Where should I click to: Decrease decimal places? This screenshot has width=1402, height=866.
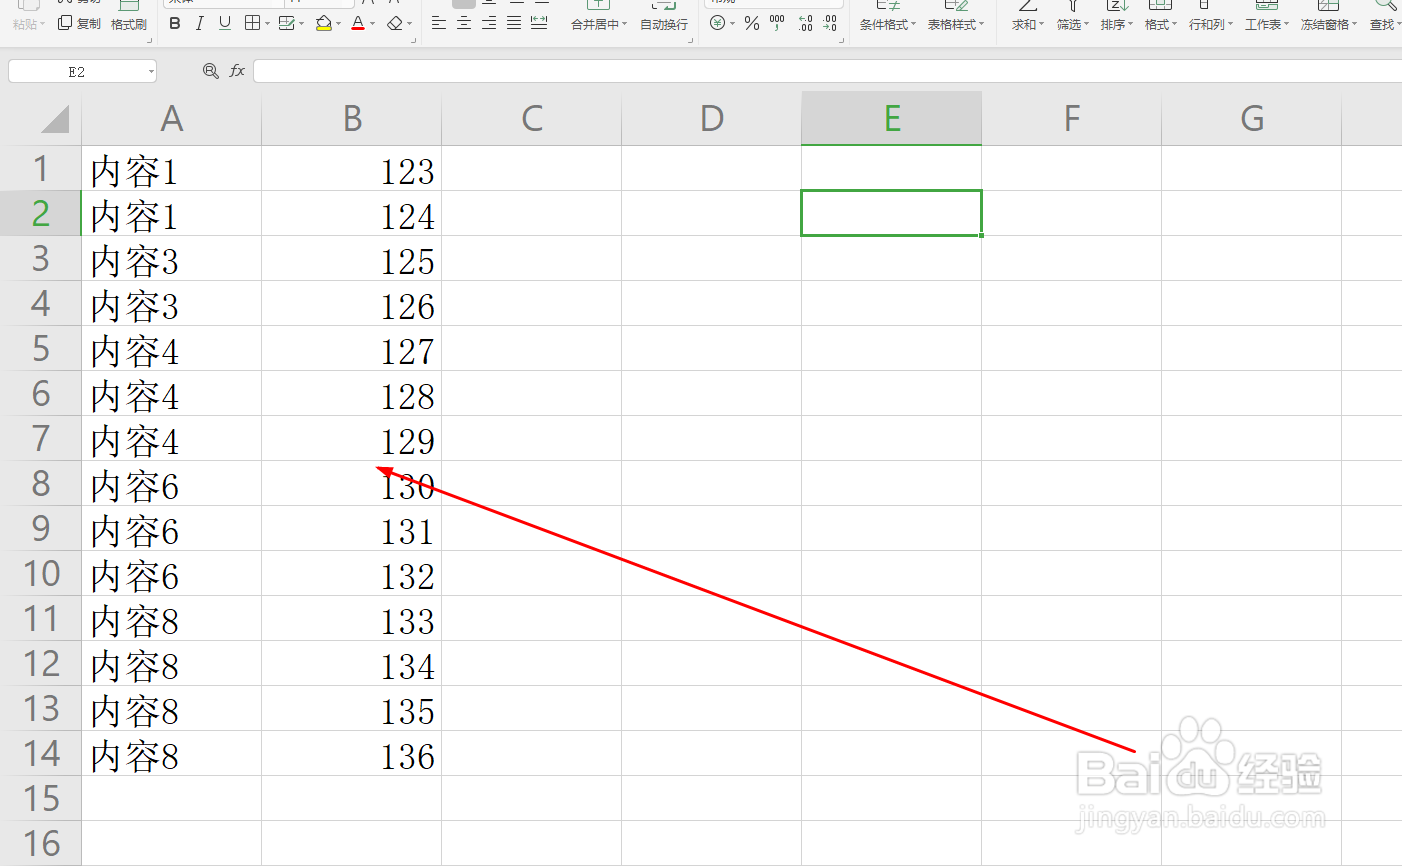pyautogui.click(x=830, y=23)
